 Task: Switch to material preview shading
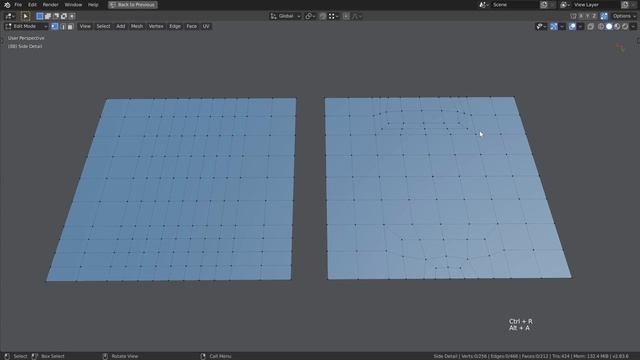pyautogui.click(x=617, y=27)
